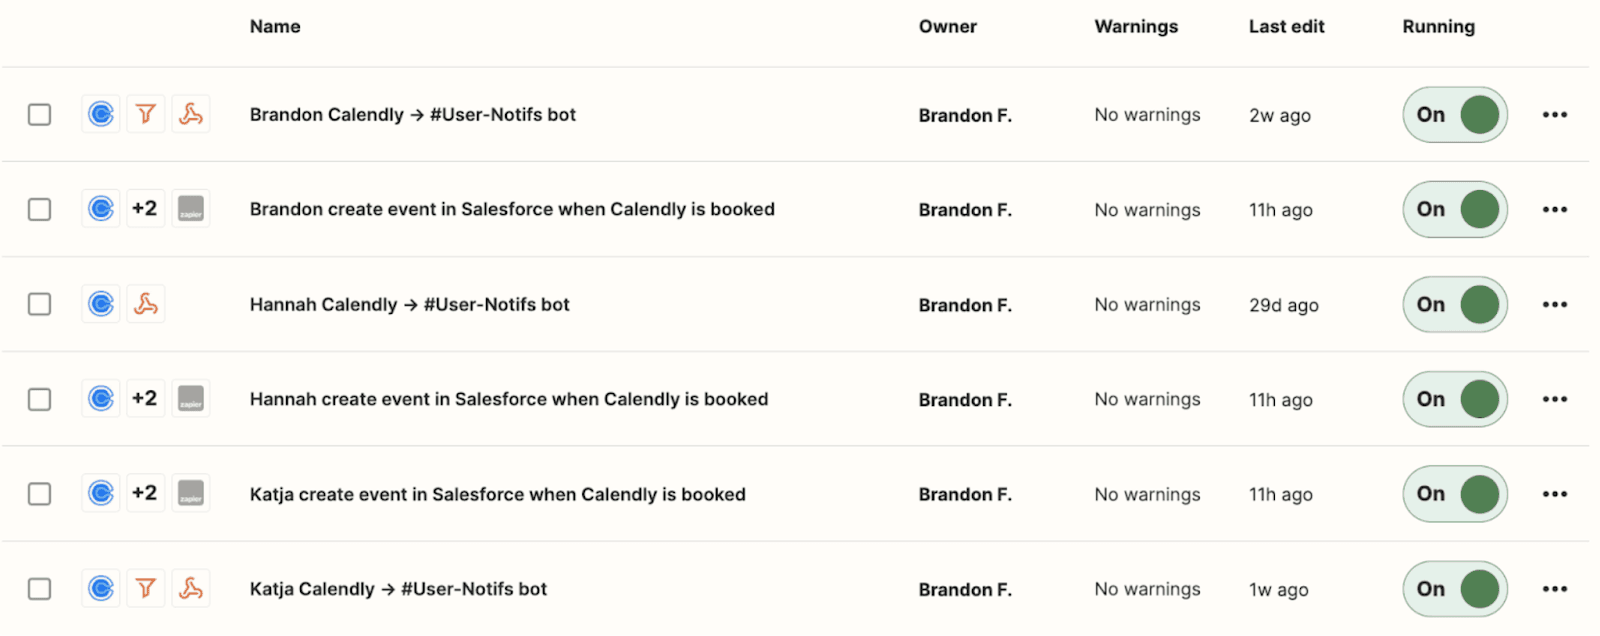Open Hannah Calendly → #User-Notifs bot Zap
1600x636 pixels.
pos(409,304)
